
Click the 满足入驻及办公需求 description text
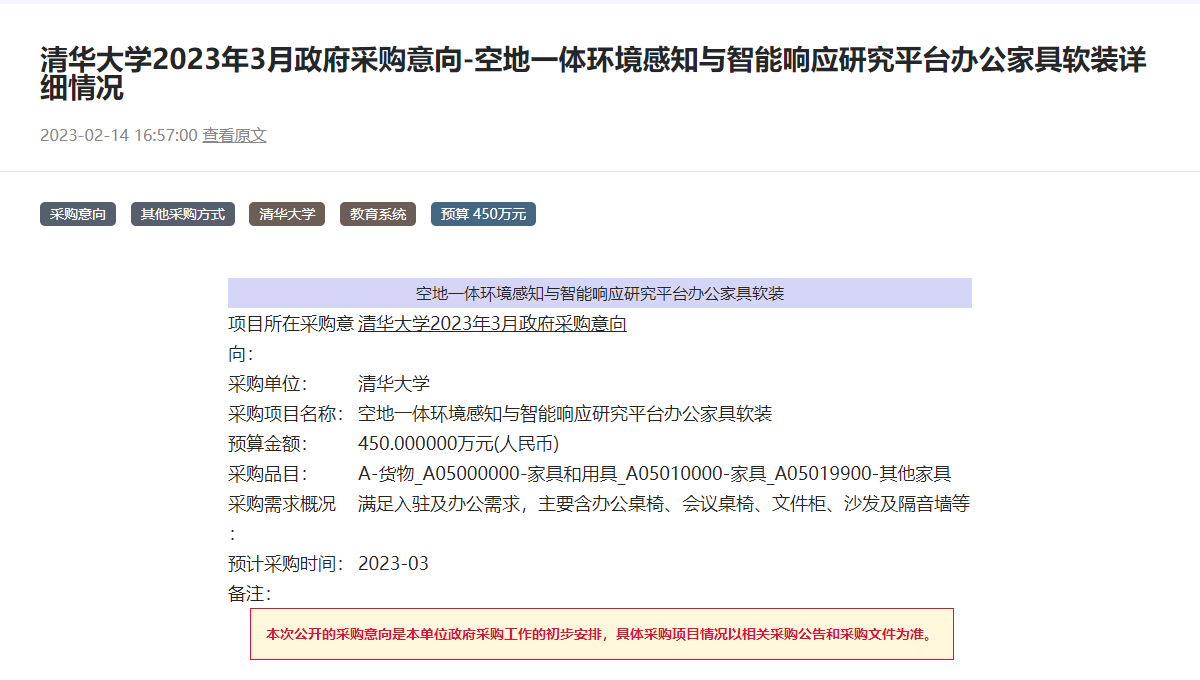tap(664, 504)
